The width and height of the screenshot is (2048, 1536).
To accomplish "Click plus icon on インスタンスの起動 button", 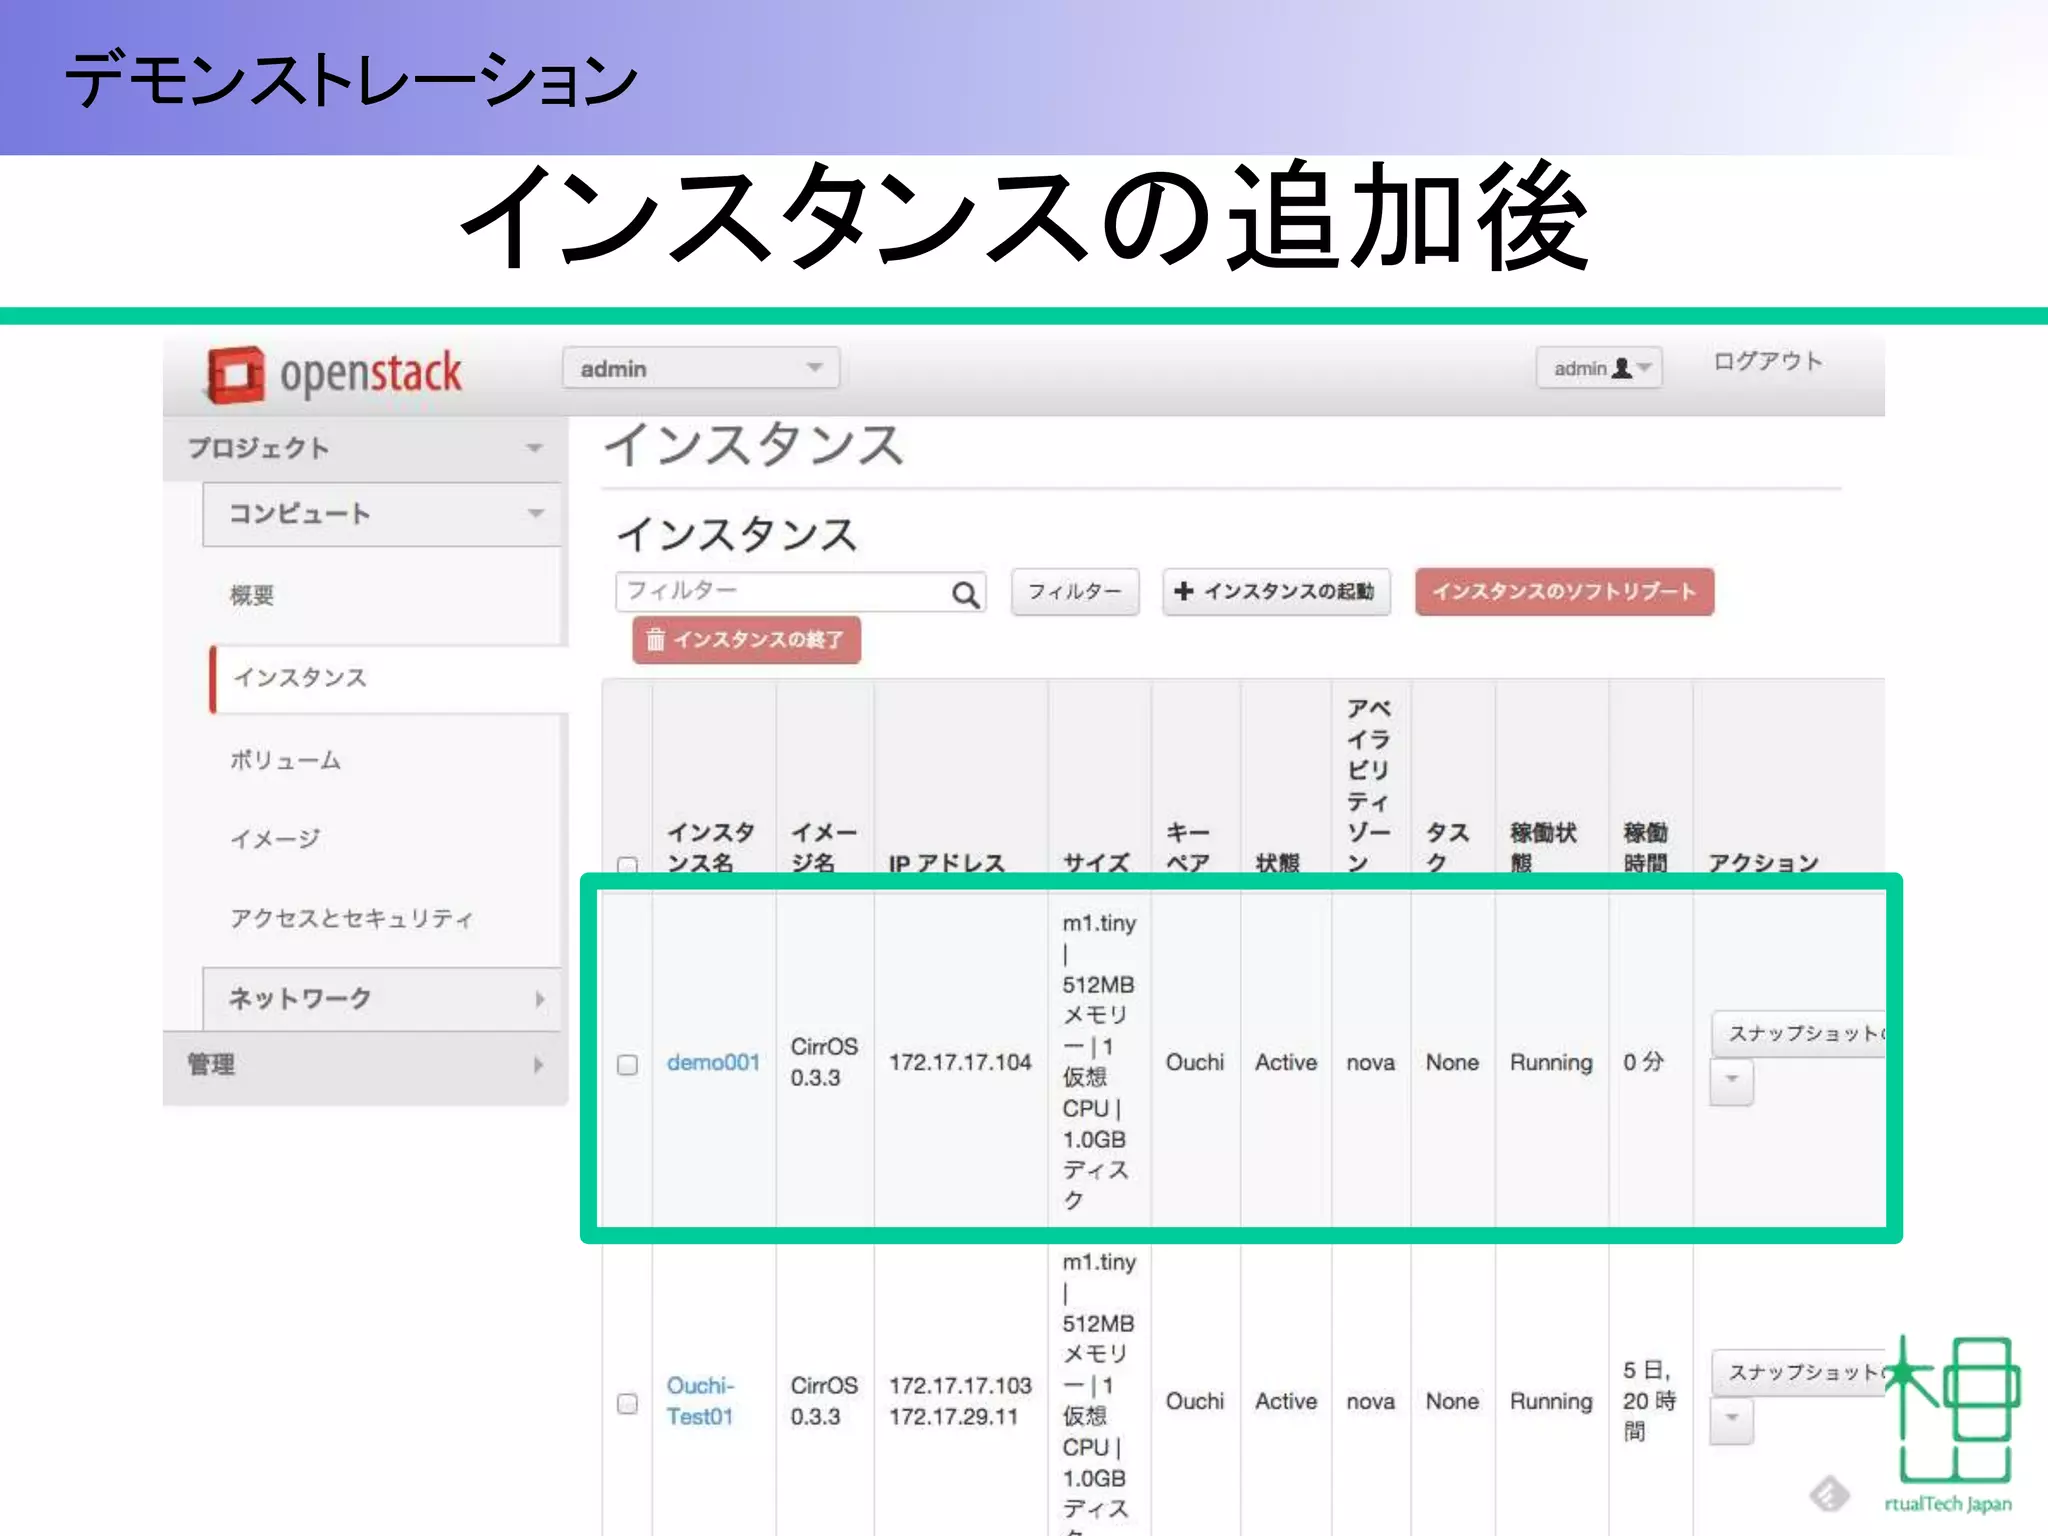I will pyautogui.click(x=1184, y=591).
